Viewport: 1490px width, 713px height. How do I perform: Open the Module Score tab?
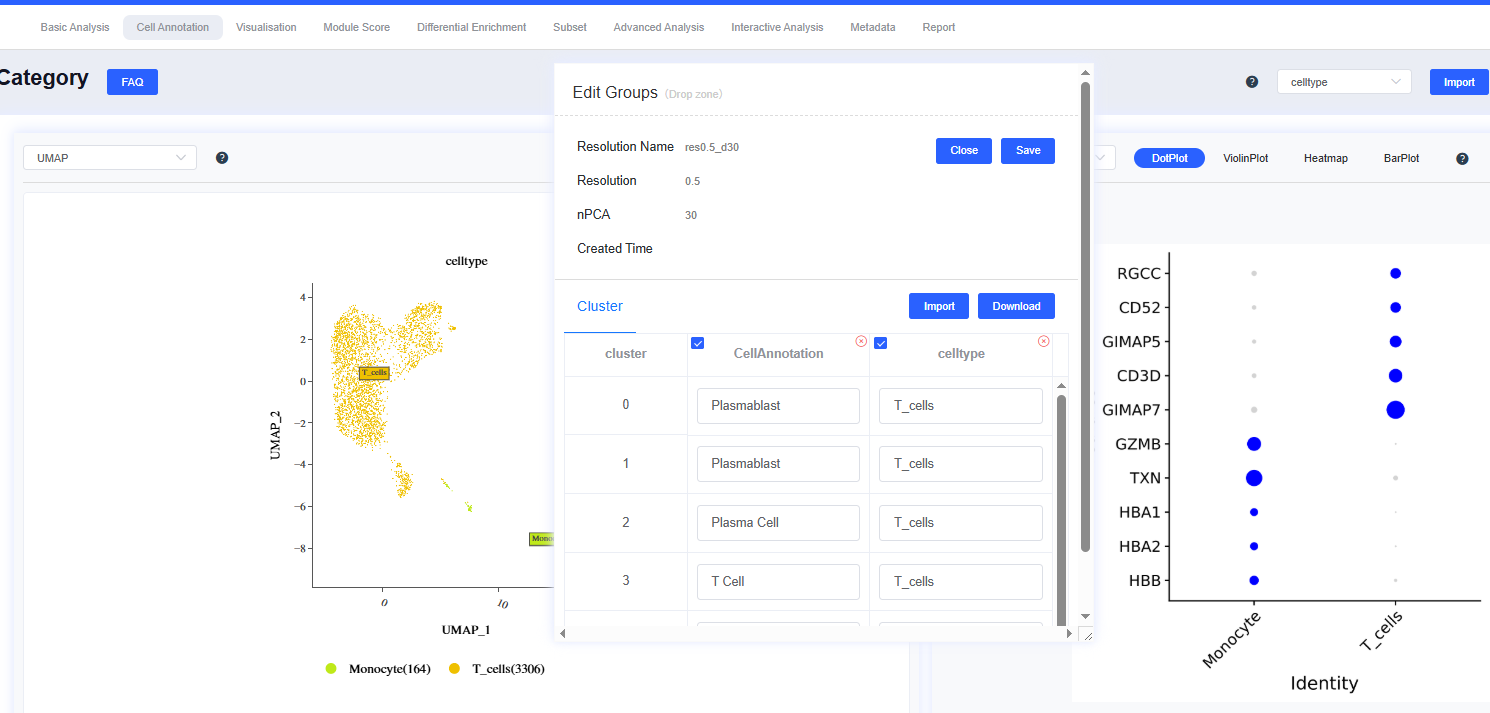coord(356,27)
